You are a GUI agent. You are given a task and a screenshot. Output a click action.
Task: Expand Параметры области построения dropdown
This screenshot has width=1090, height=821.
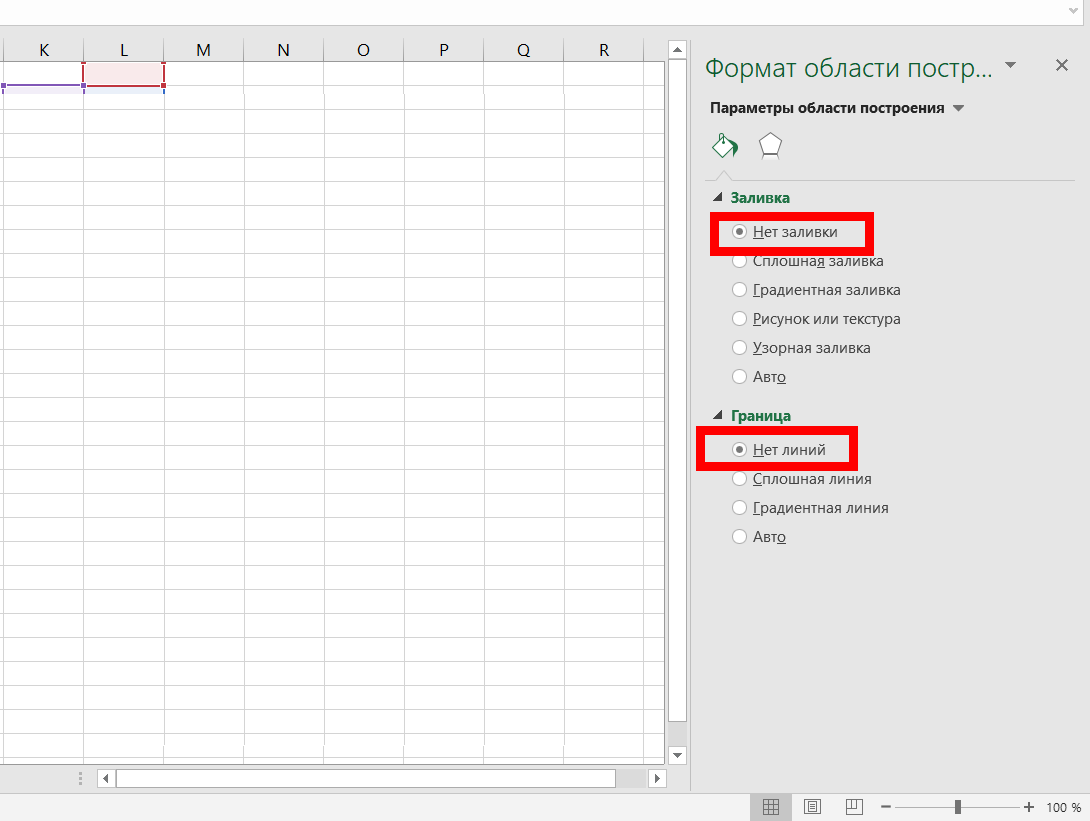pyautogui.click(x=959, y=108)
